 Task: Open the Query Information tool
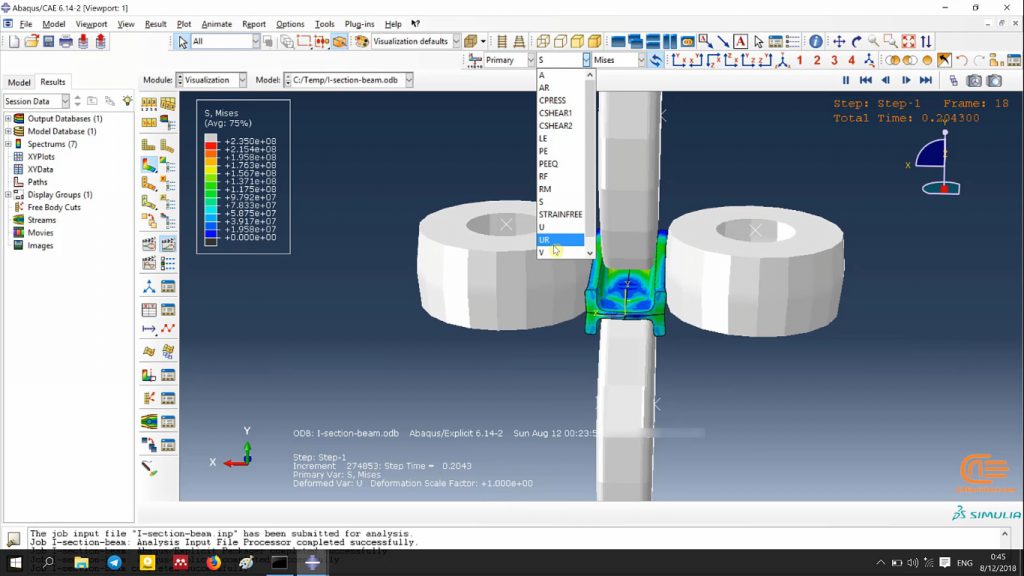point(816,42)
